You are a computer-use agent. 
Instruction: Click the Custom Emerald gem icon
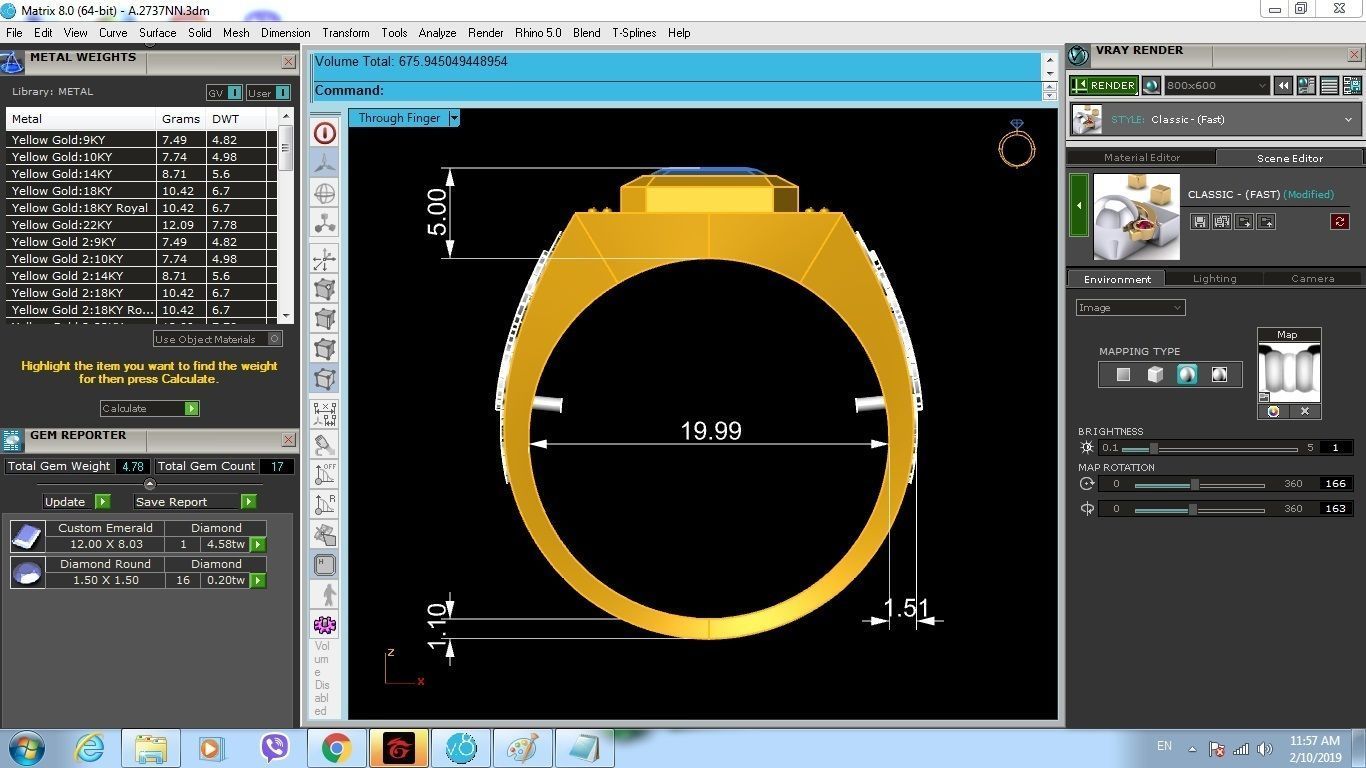(x=27, y=536)
